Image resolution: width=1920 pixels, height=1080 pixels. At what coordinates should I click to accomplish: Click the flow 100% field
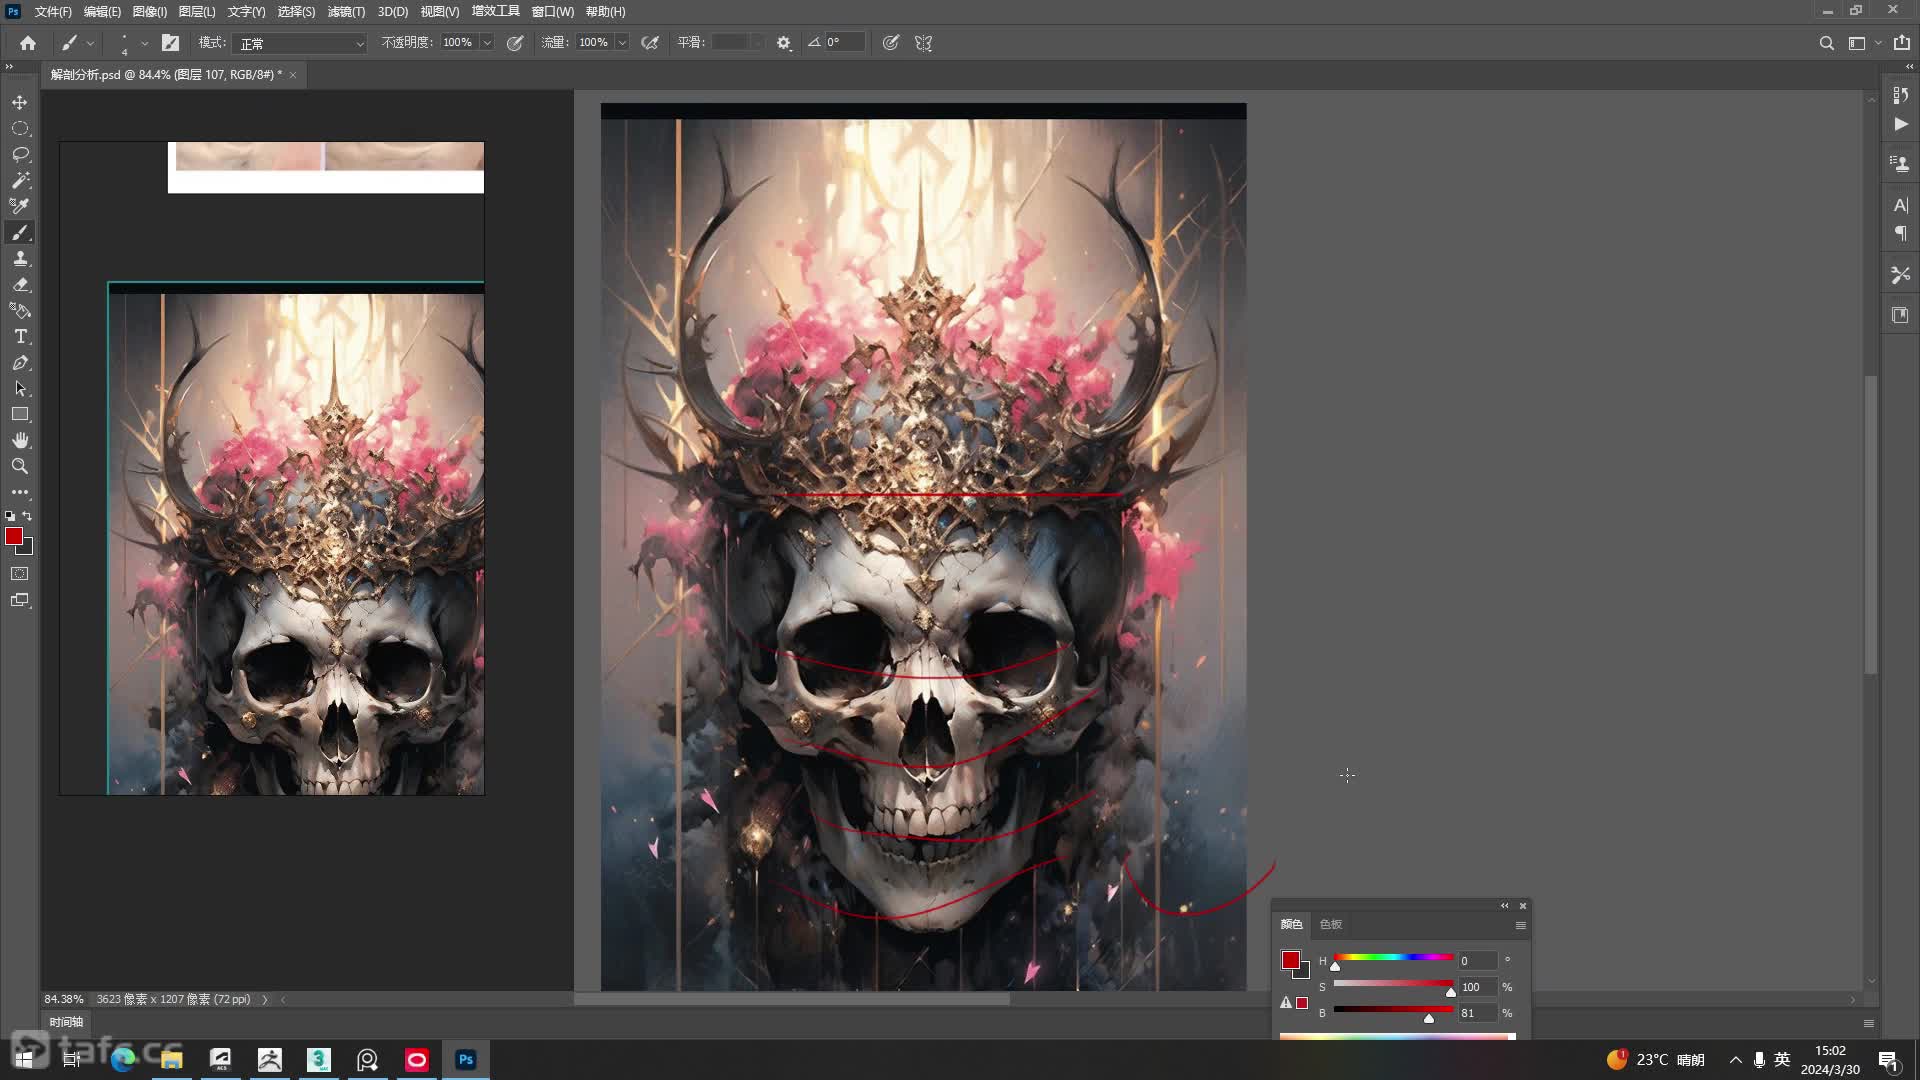tap(594, 43)
